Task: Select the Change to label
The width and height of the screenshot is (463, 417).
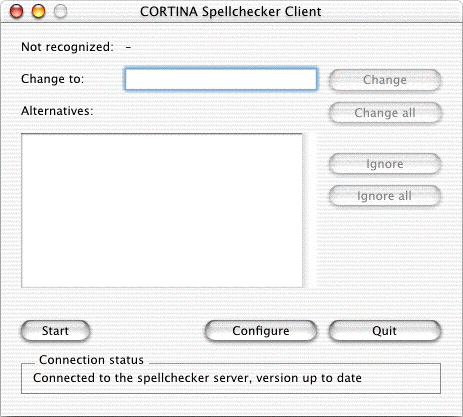Action: (x=53, y=79)
